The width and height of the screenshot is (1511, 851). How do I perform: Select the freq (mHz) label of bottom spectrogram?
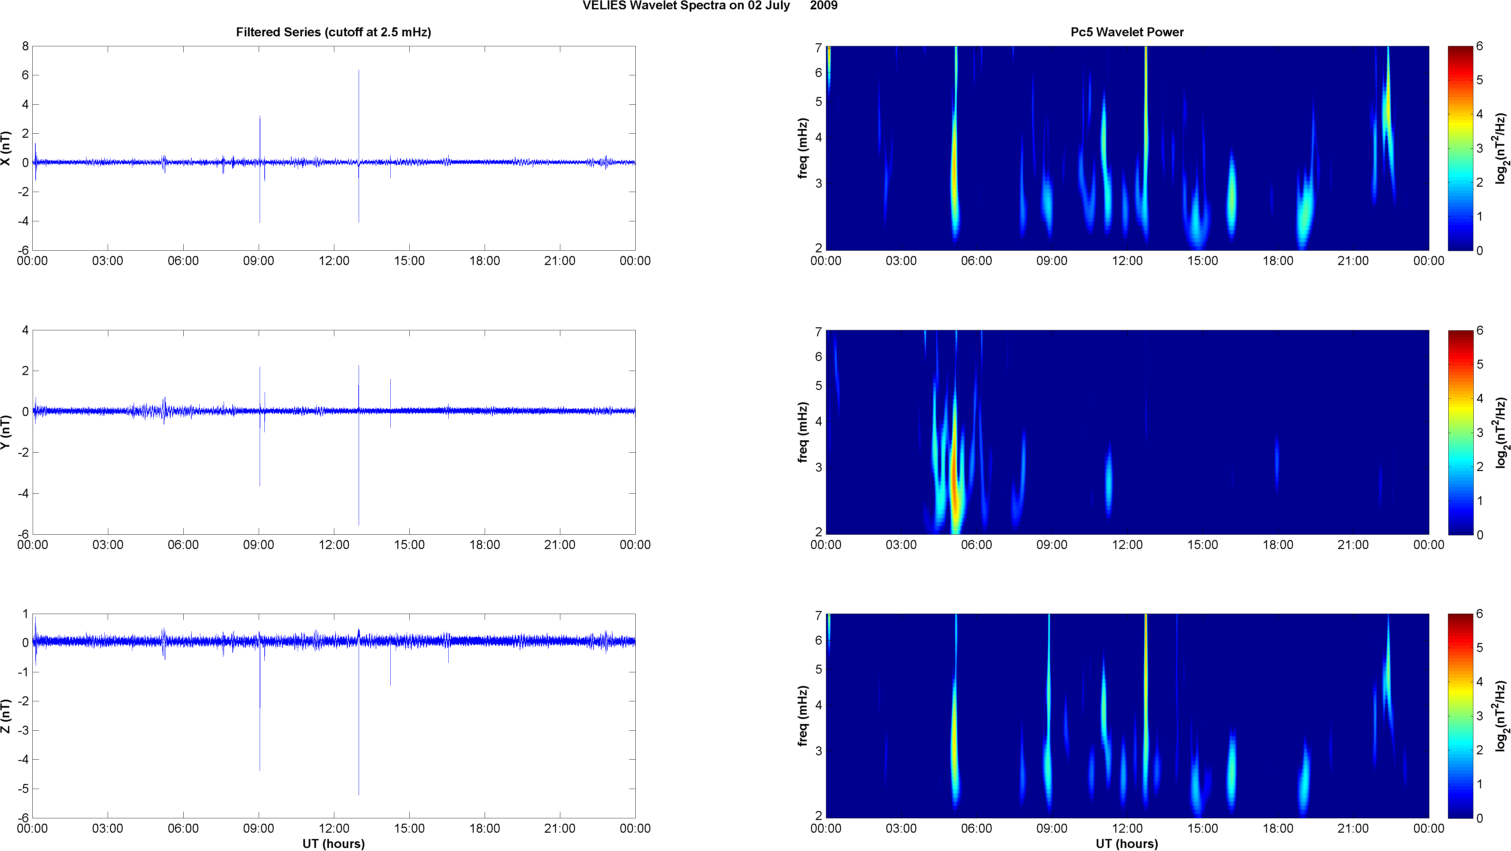[x=803, y=716]
